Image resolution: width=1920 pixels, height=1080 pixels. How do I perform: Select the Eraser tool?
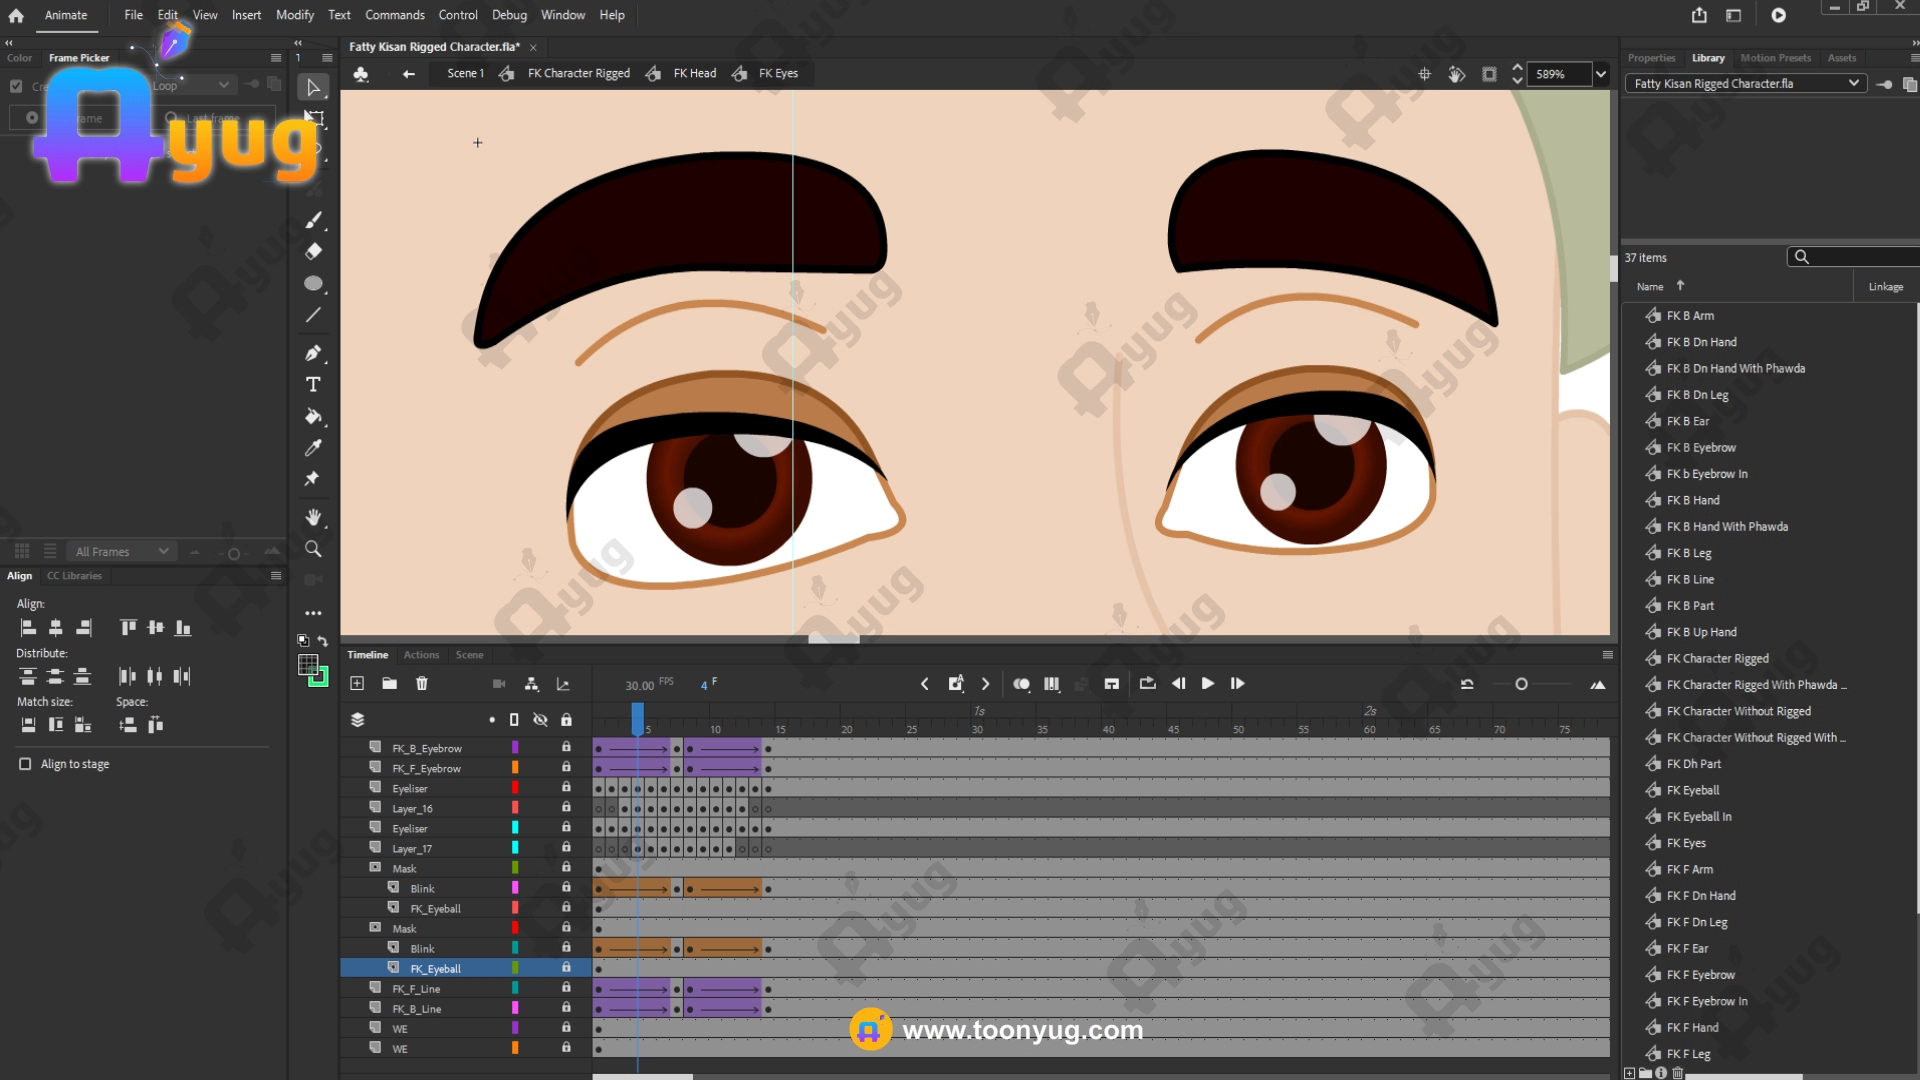pyautogui.click(x=313, y=251)
